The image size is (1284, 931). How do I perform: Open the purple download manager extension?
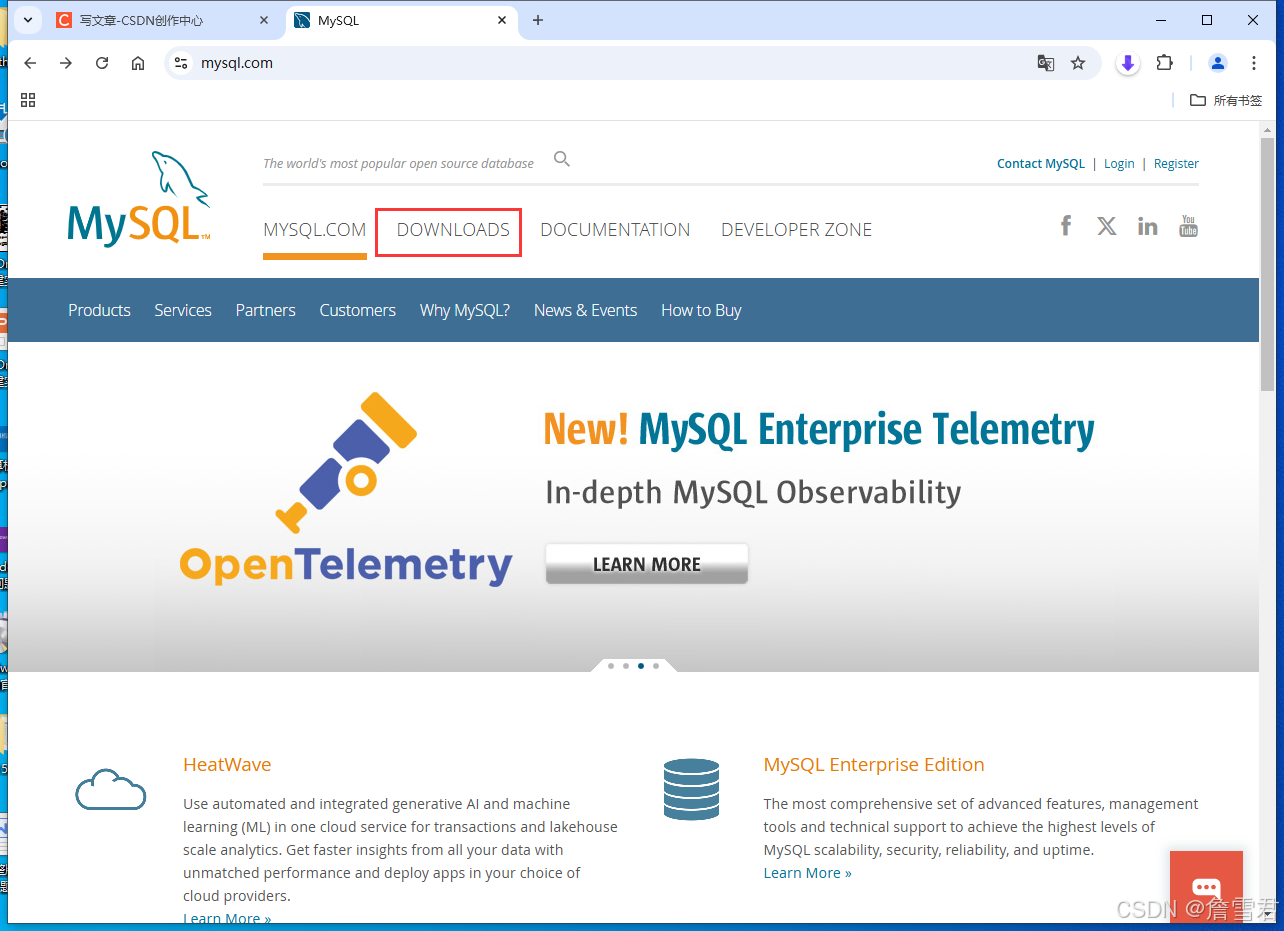(1128, 63)
